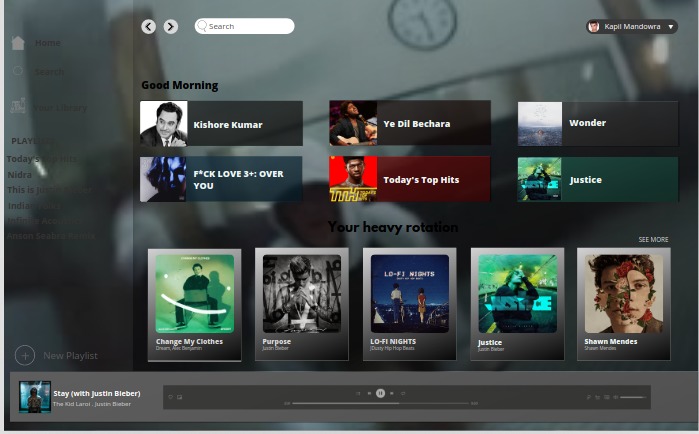Mute with the volume speaker icon
Screen dimensions: 699x434
(616, 397)
